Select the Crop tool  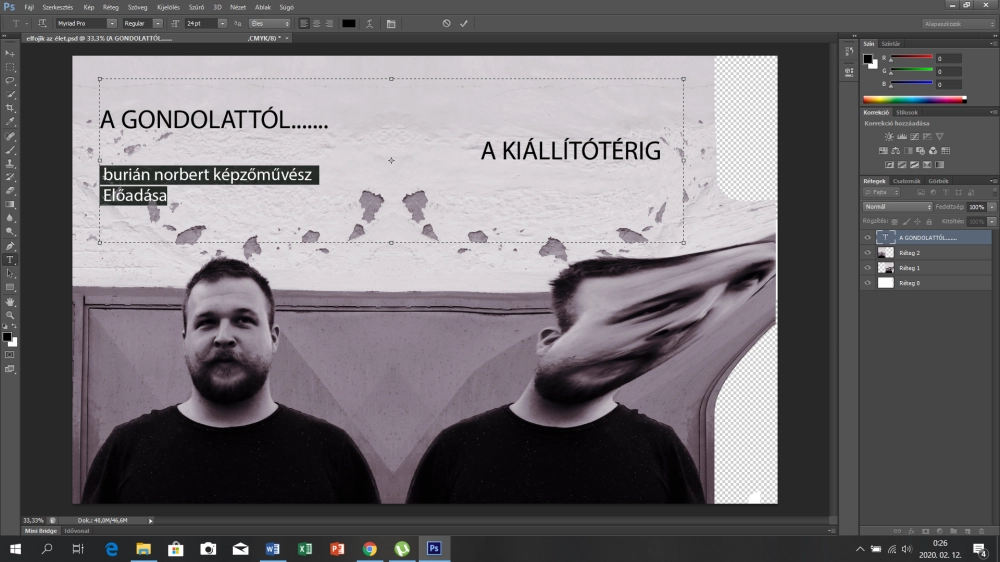point(10,107)
